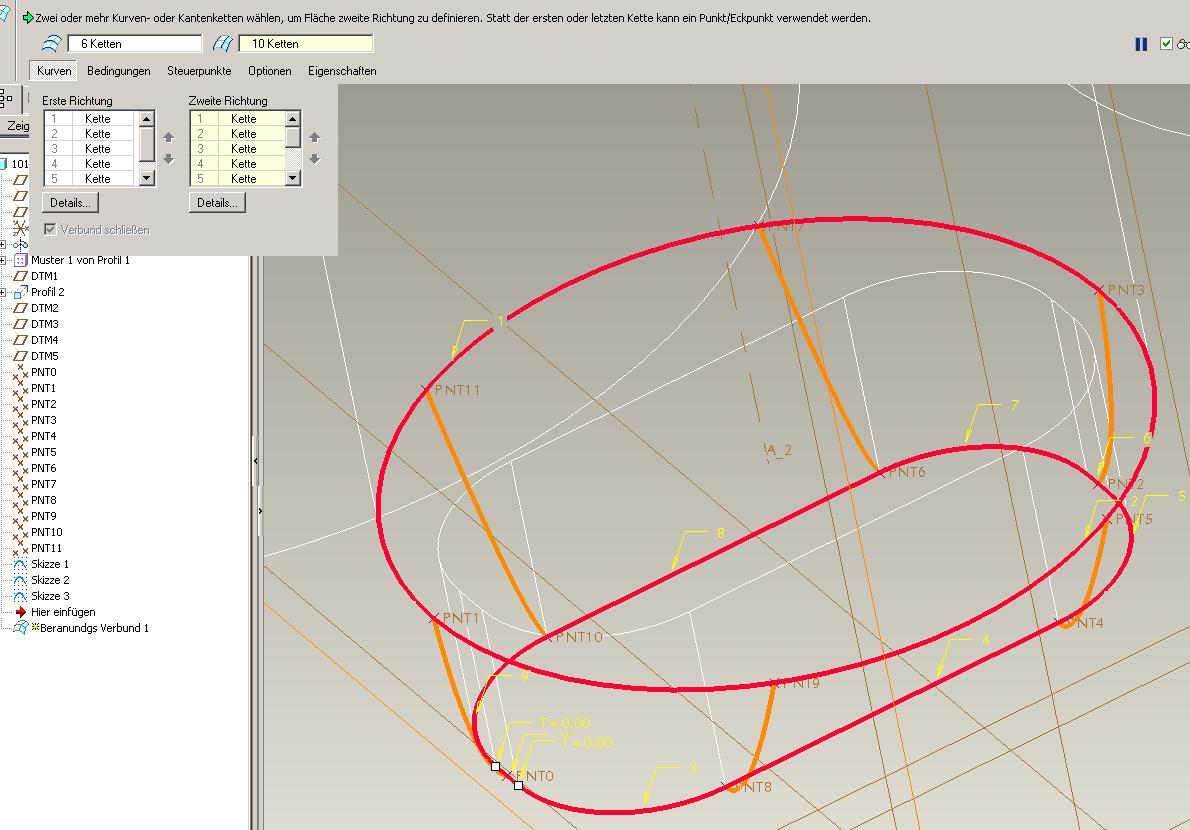Click the sketch icon of Skizze 3
Screen dimensions: 1190x830
coord(20,596)
